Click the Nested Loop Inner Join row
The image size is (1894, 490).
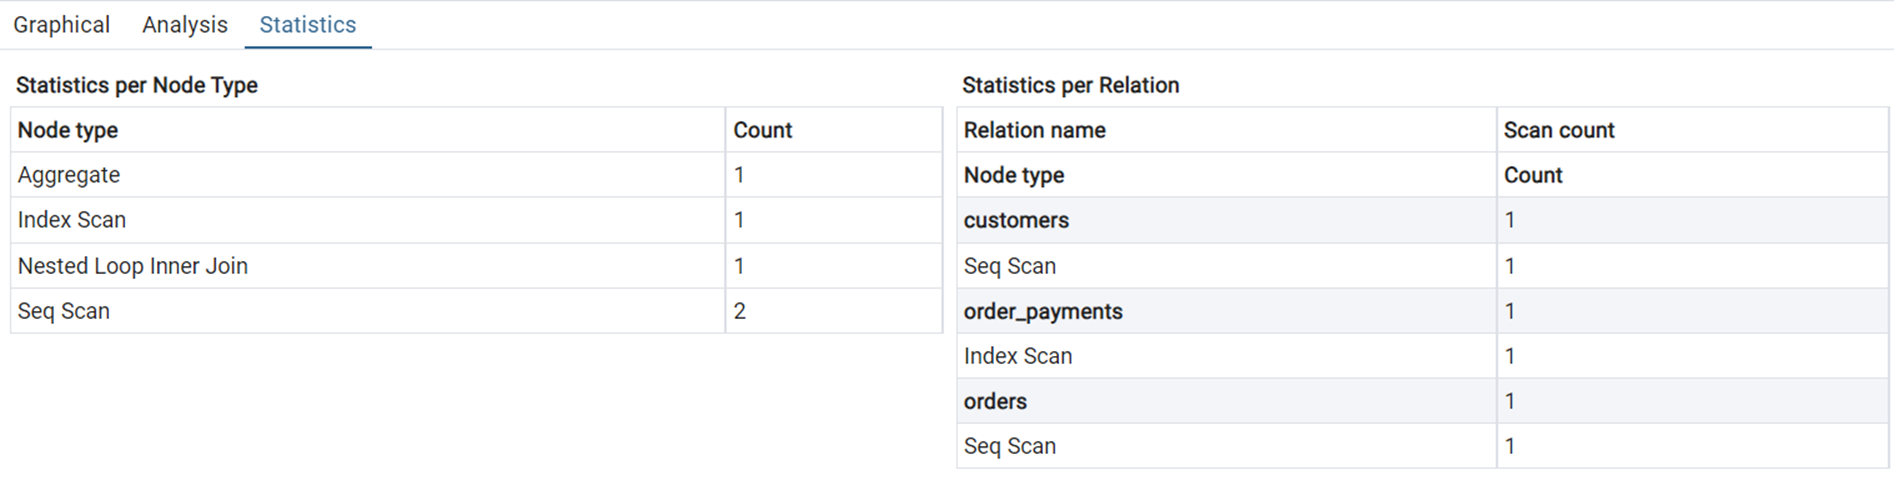pos(133,266)
